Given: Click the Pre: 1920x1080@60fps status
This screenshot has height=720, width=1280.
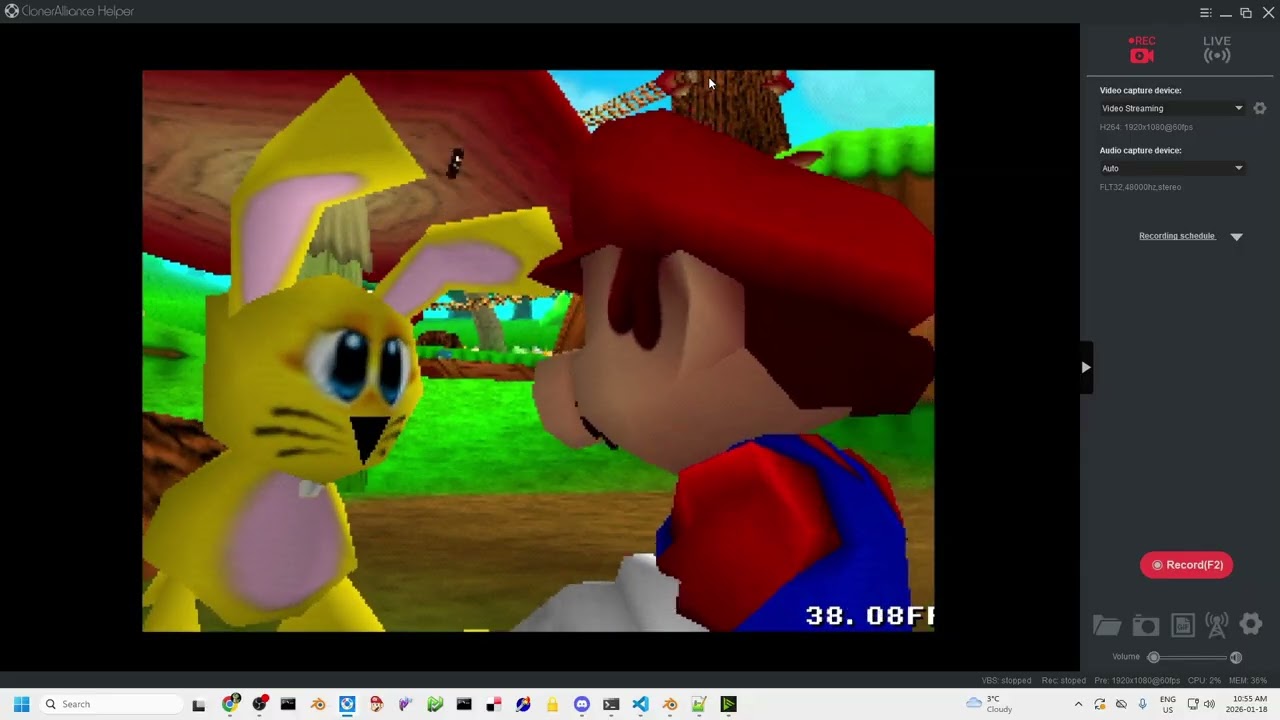Looking at the screenshot, I should coord(1137,681).
